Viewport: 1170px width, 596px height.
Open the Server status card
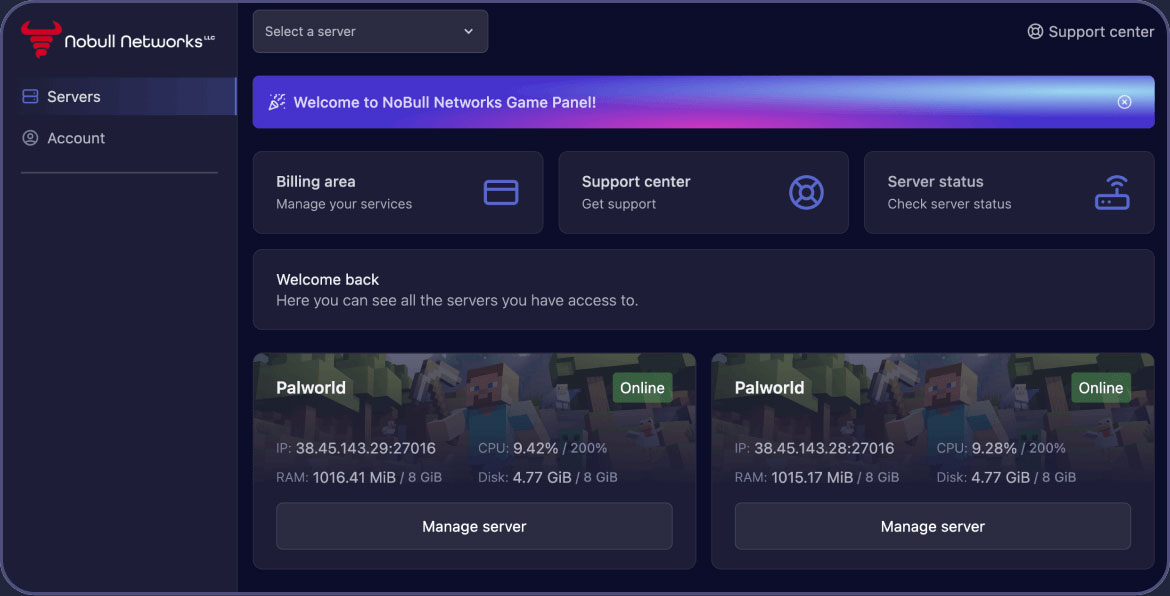pyautogui.click(x=1008, y=192)
